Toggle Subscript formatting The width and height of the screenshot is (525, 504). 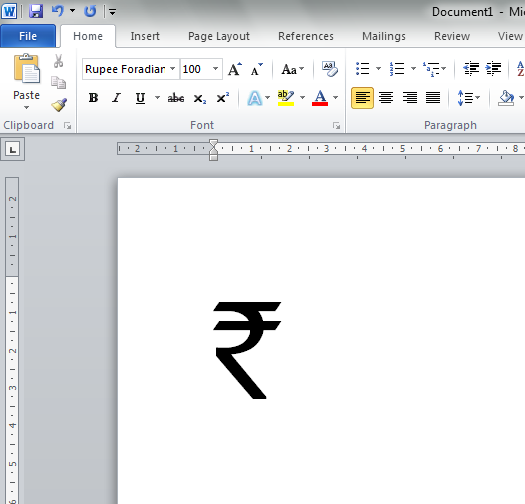(200, 98)
